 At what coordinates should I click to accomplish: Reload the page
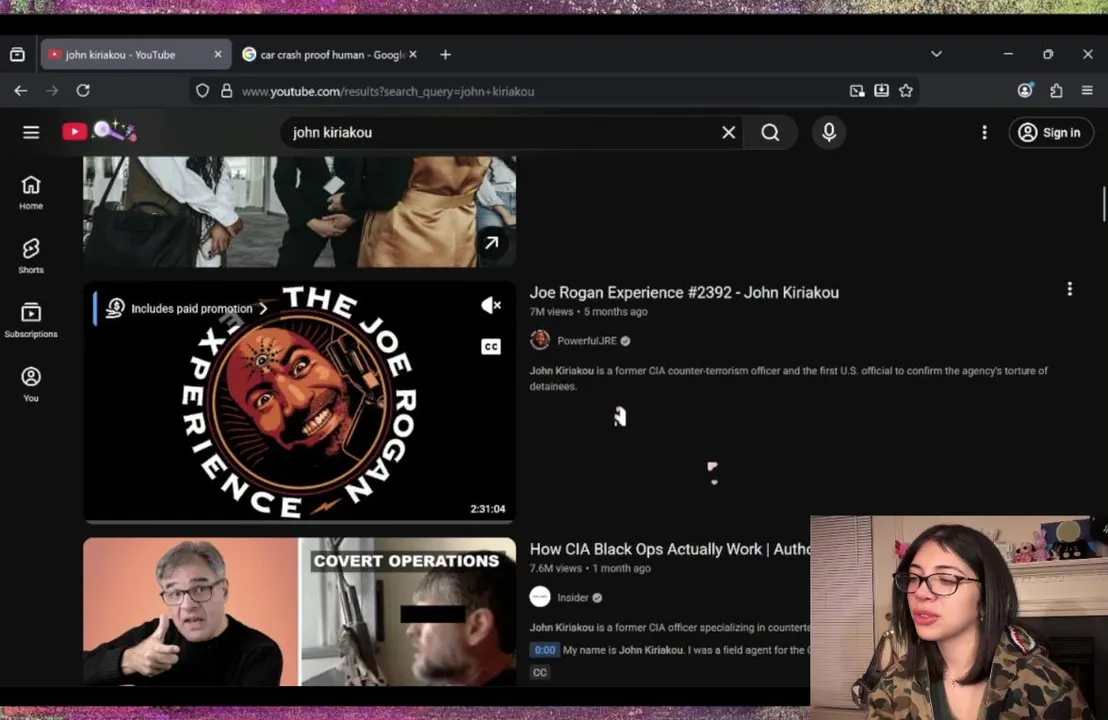tap(83, 90)
